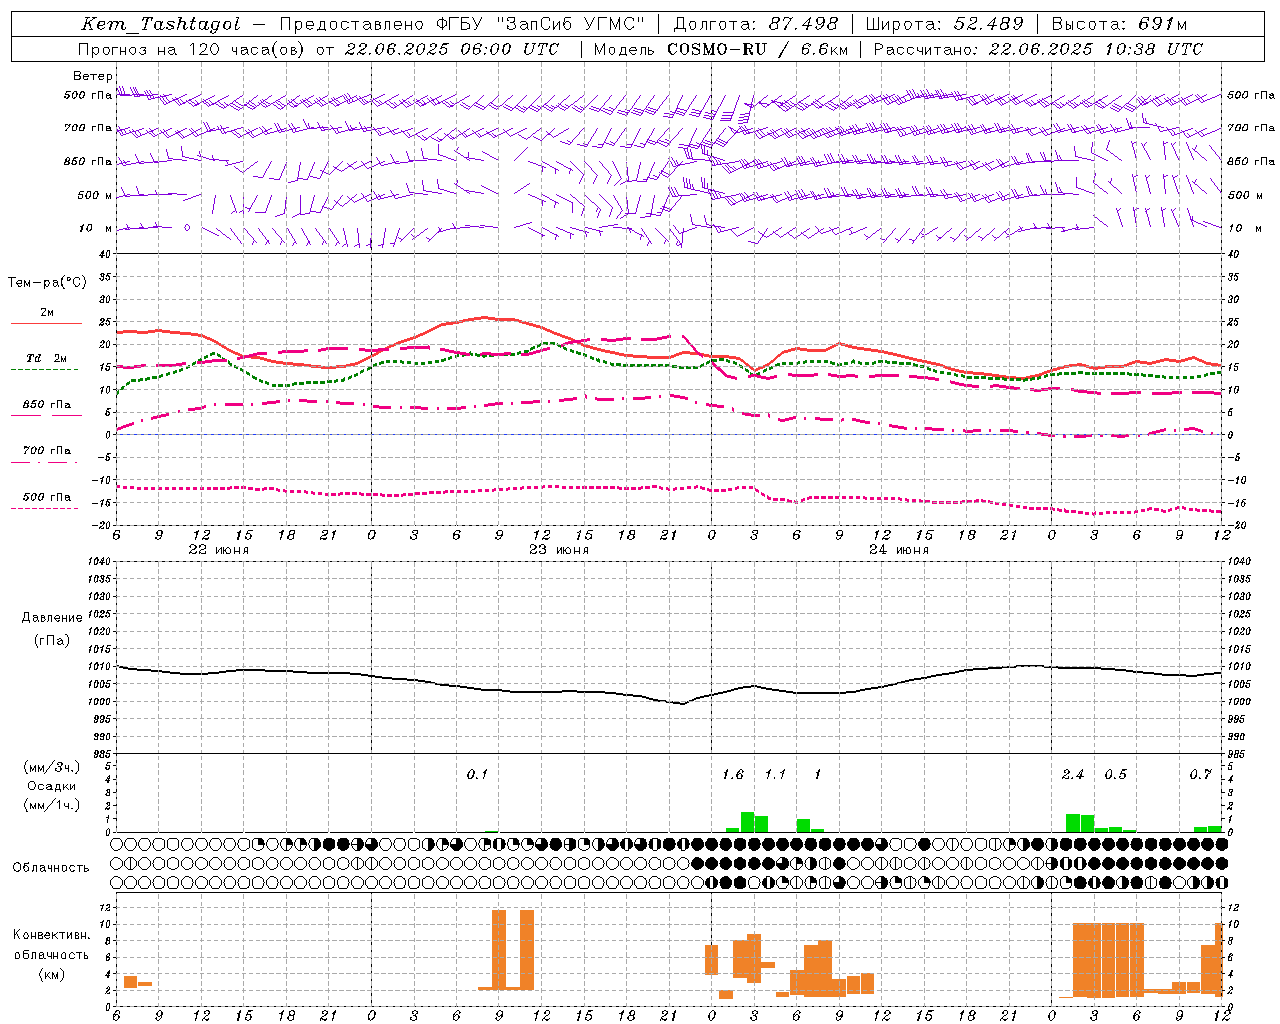Click the (мм/3ч.) precipitation unit label
Viewport: 1280px width, 1024px height.
(x=52, y=767)
